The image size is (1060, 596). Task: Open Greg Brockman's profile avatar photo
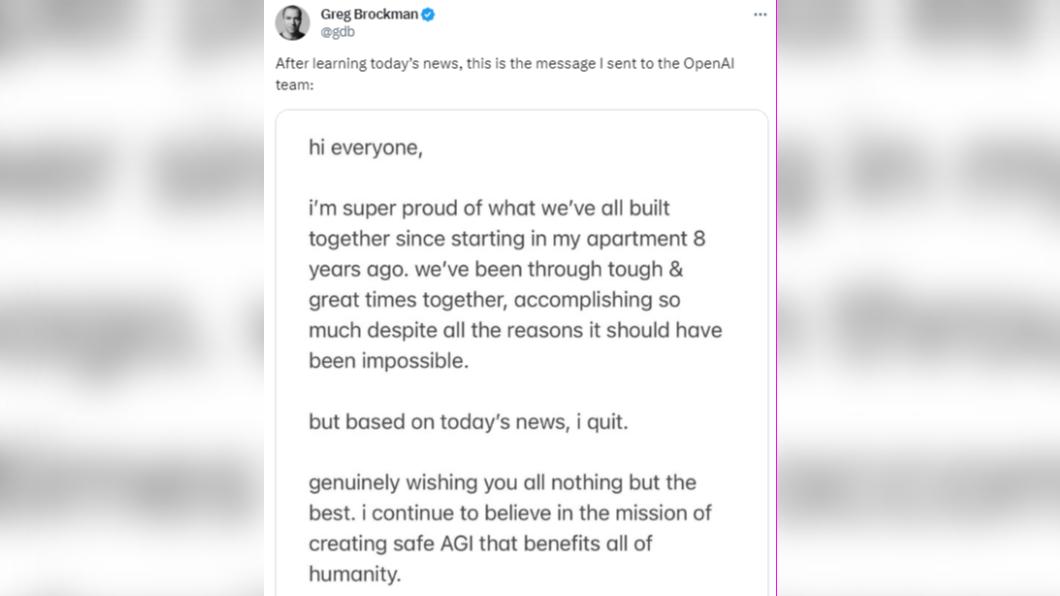tap(292, 22)
